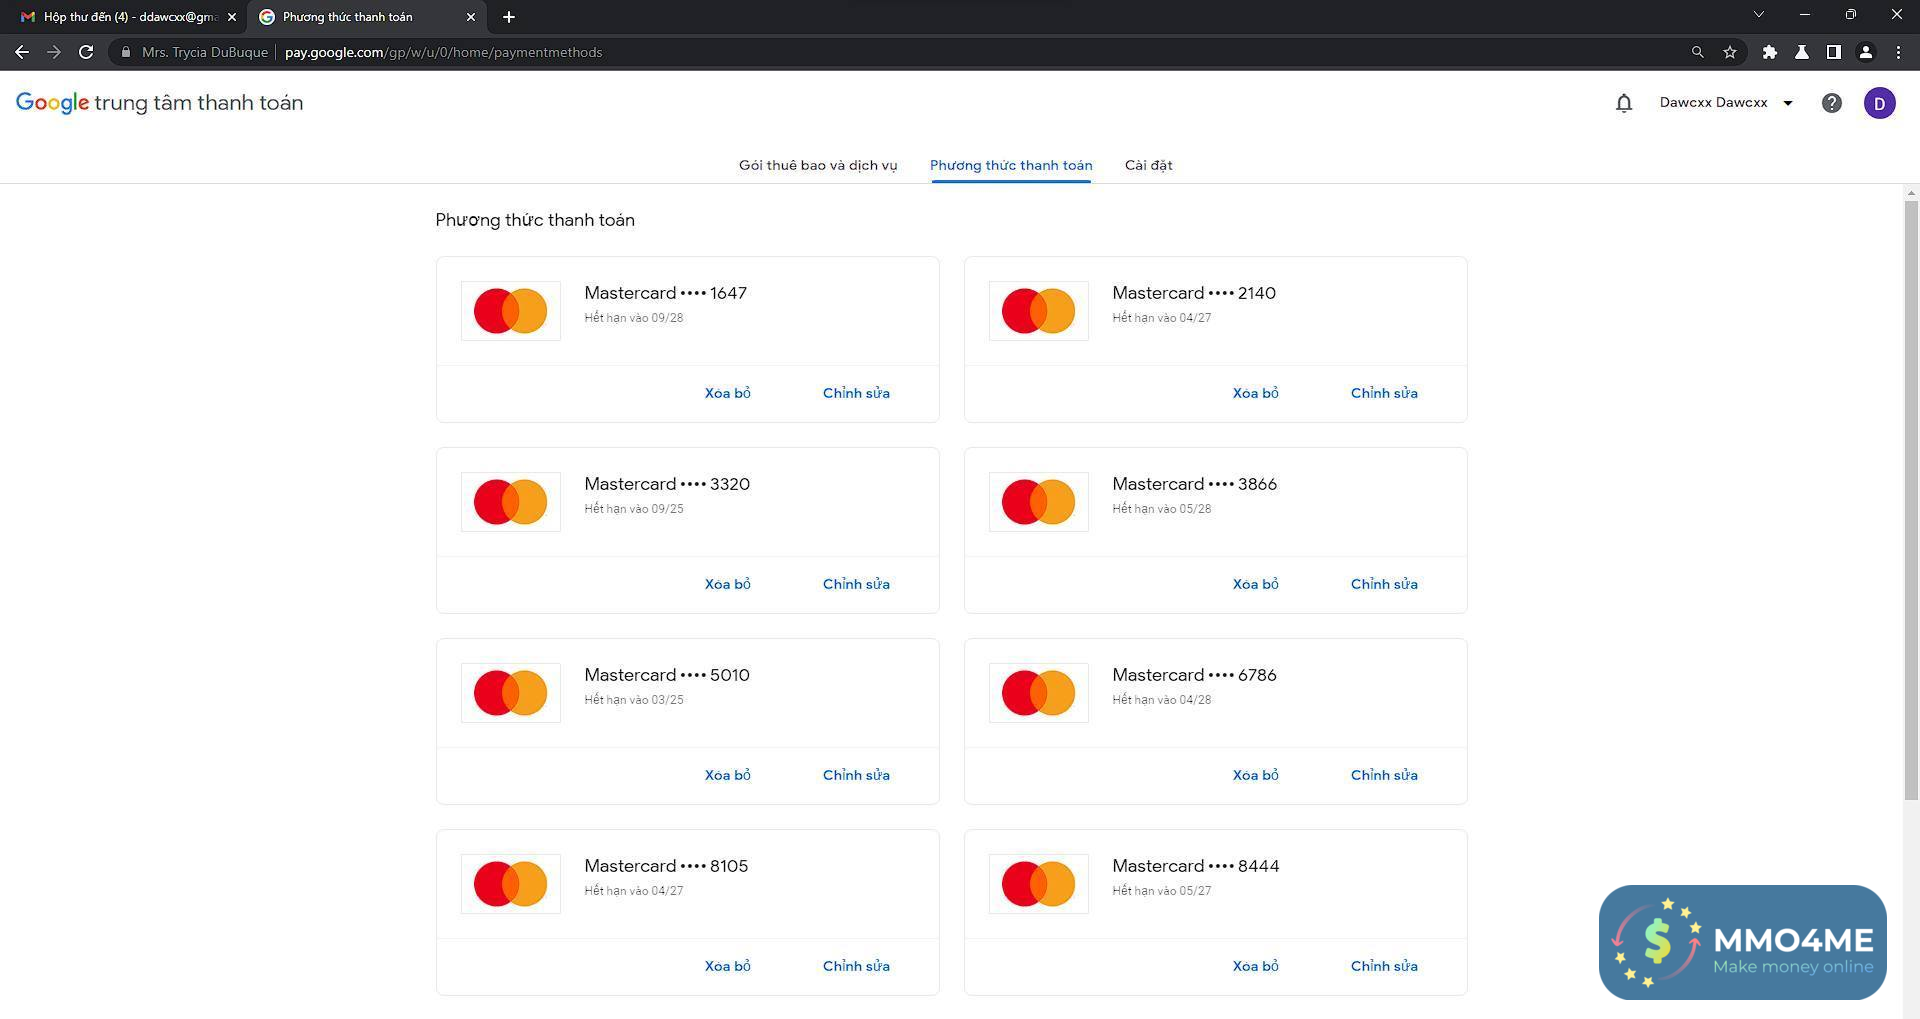Open the help question mark icon

1831,103
